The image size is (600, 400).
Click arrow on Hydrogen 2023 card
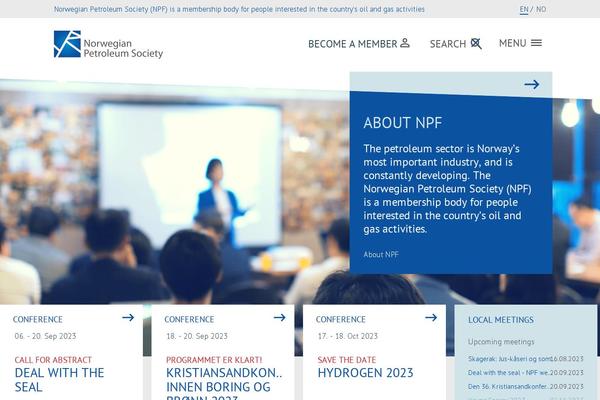(431, 317)
